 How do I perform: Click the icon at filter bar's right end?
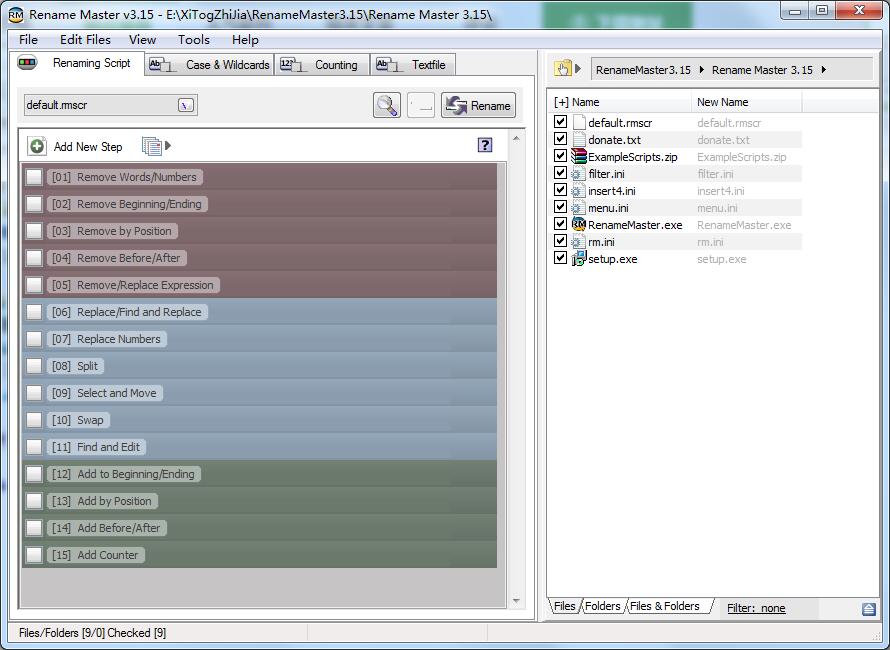pyautogui.click(x=868, y=609)
